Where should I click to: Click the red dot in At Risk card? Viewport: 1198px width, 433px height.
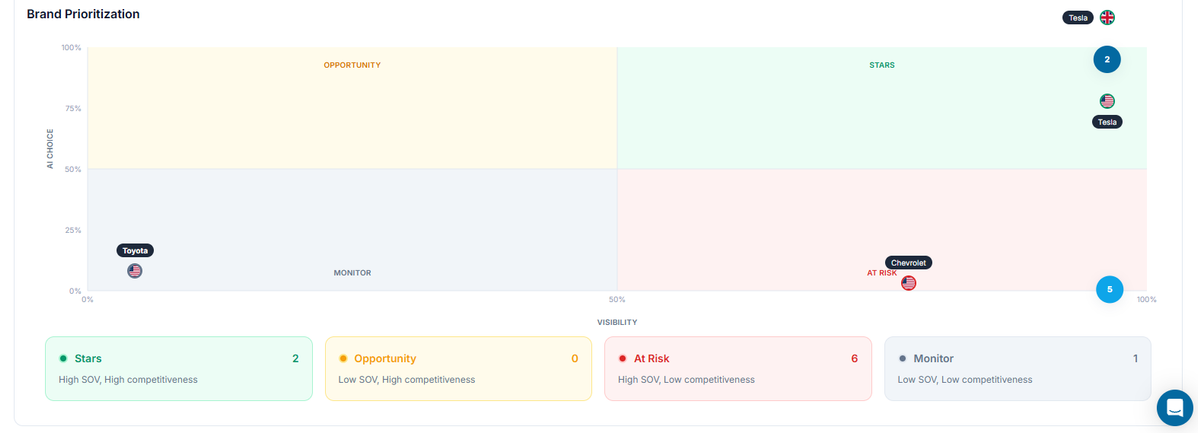(x=623, y=358)
